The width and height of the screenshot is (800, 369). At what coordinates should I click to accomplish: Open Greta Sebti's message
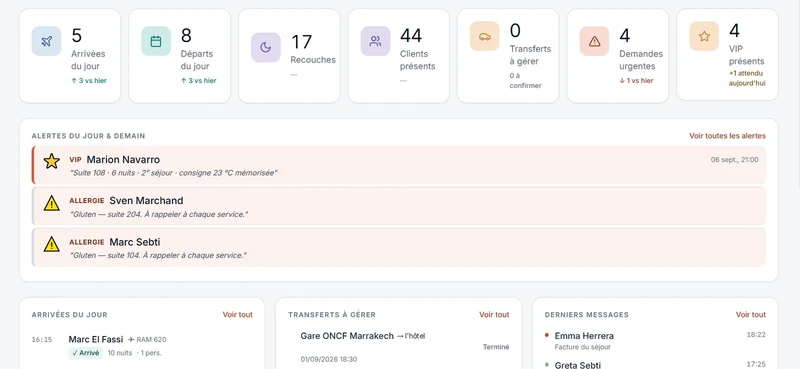point(578,364)
